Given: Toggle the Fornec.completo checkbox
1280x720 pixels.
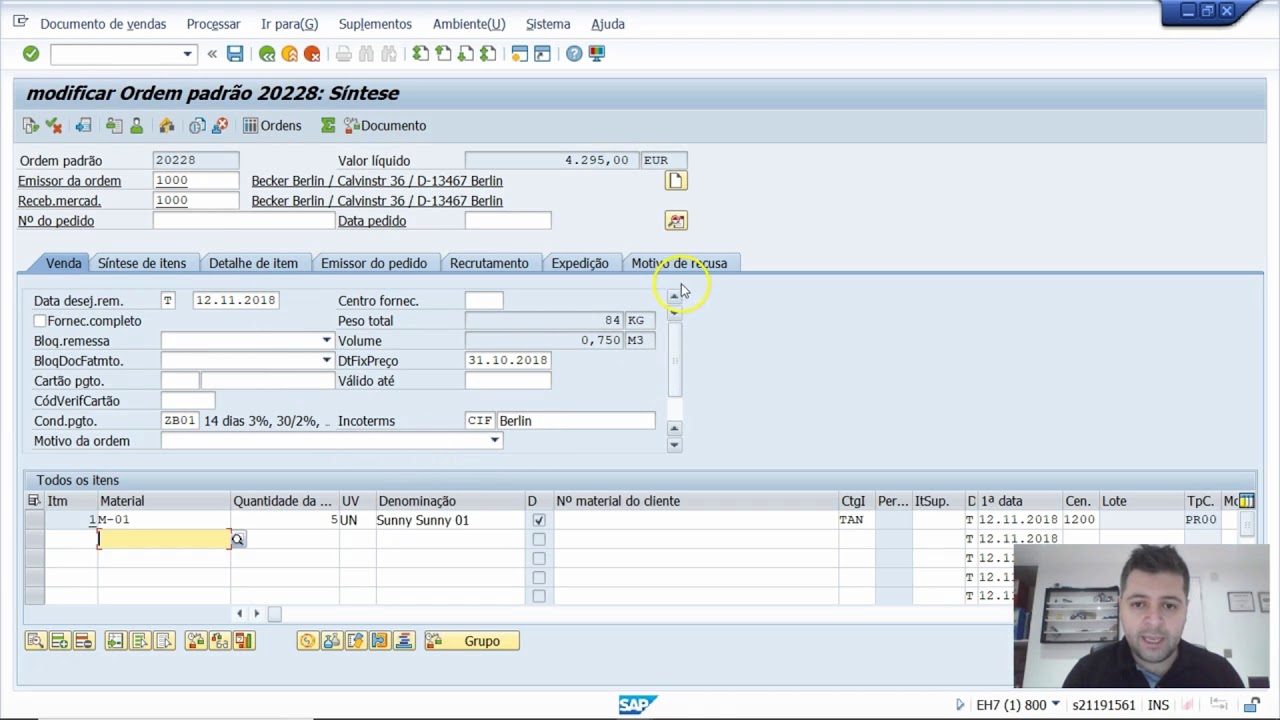Looking at the screenshot, I should [x=40, y=321].
